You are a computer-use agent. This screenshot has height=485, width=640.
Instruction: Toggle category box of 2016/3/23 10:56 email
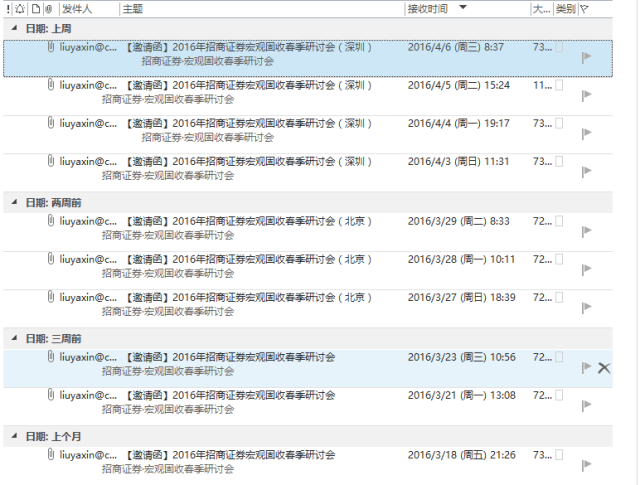(560, 357)
